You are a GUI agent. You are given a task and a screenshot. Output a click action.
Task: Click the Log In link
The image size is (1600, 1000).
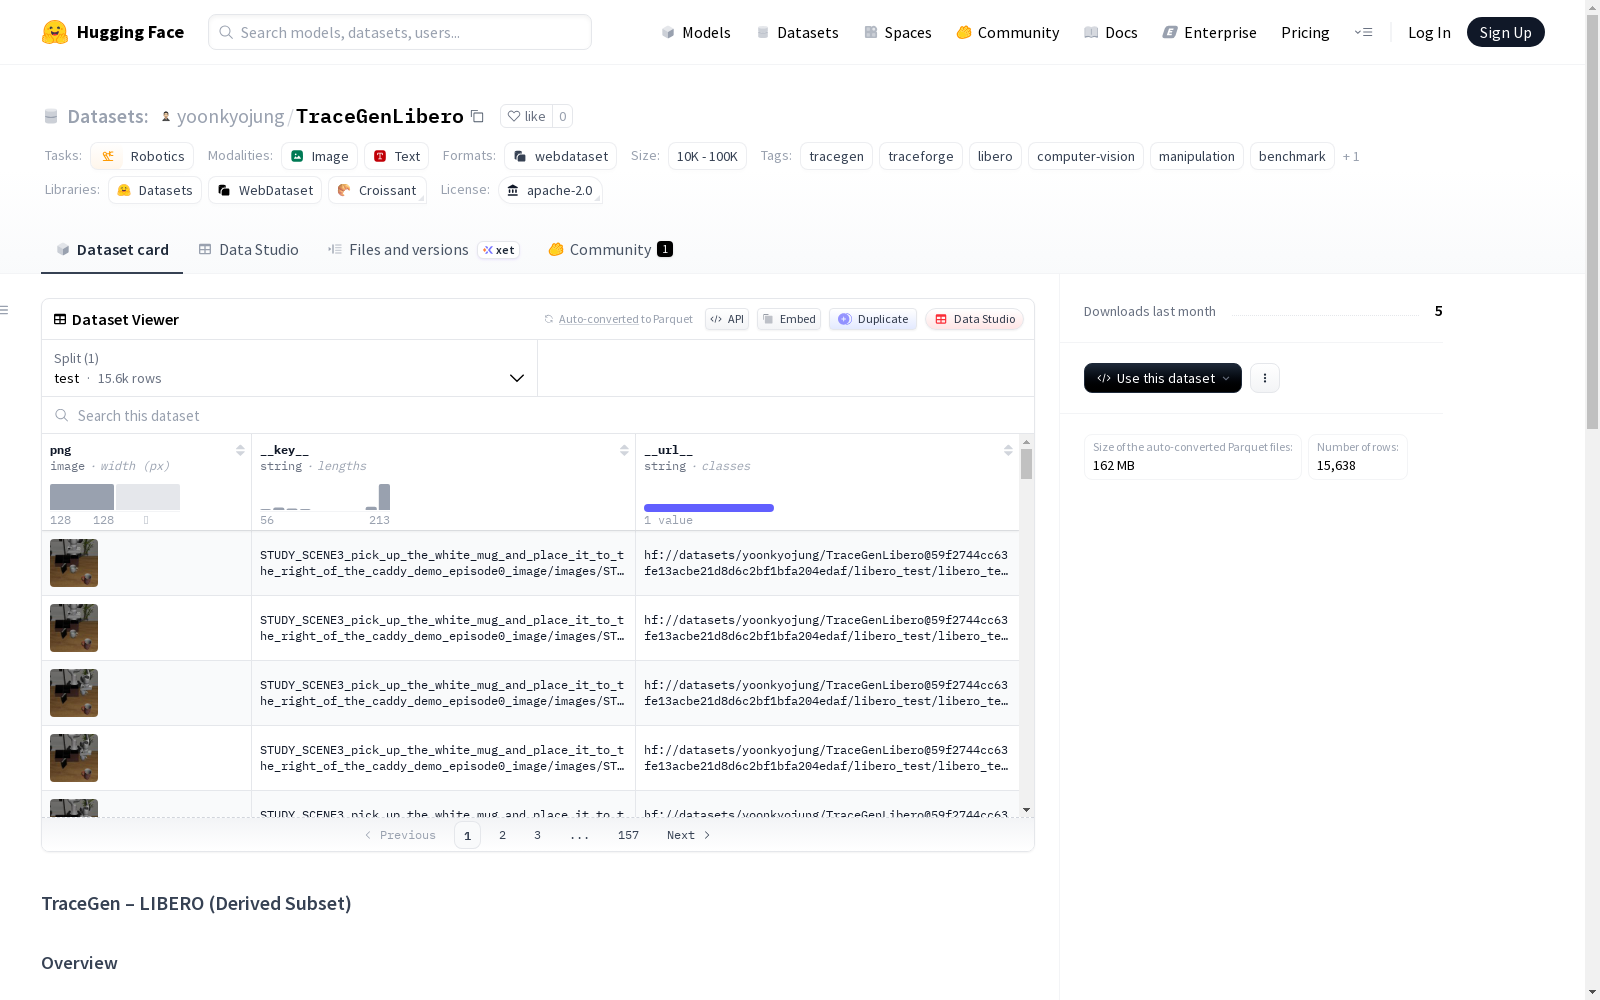click(x=1429, y=32)
